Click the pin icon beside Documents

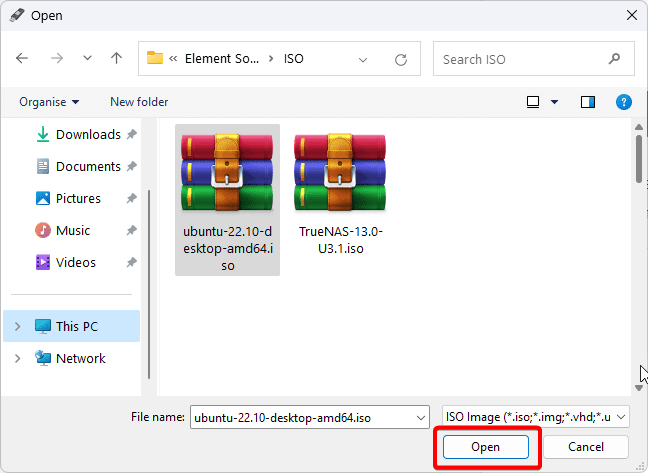click(x=131, y=166)
